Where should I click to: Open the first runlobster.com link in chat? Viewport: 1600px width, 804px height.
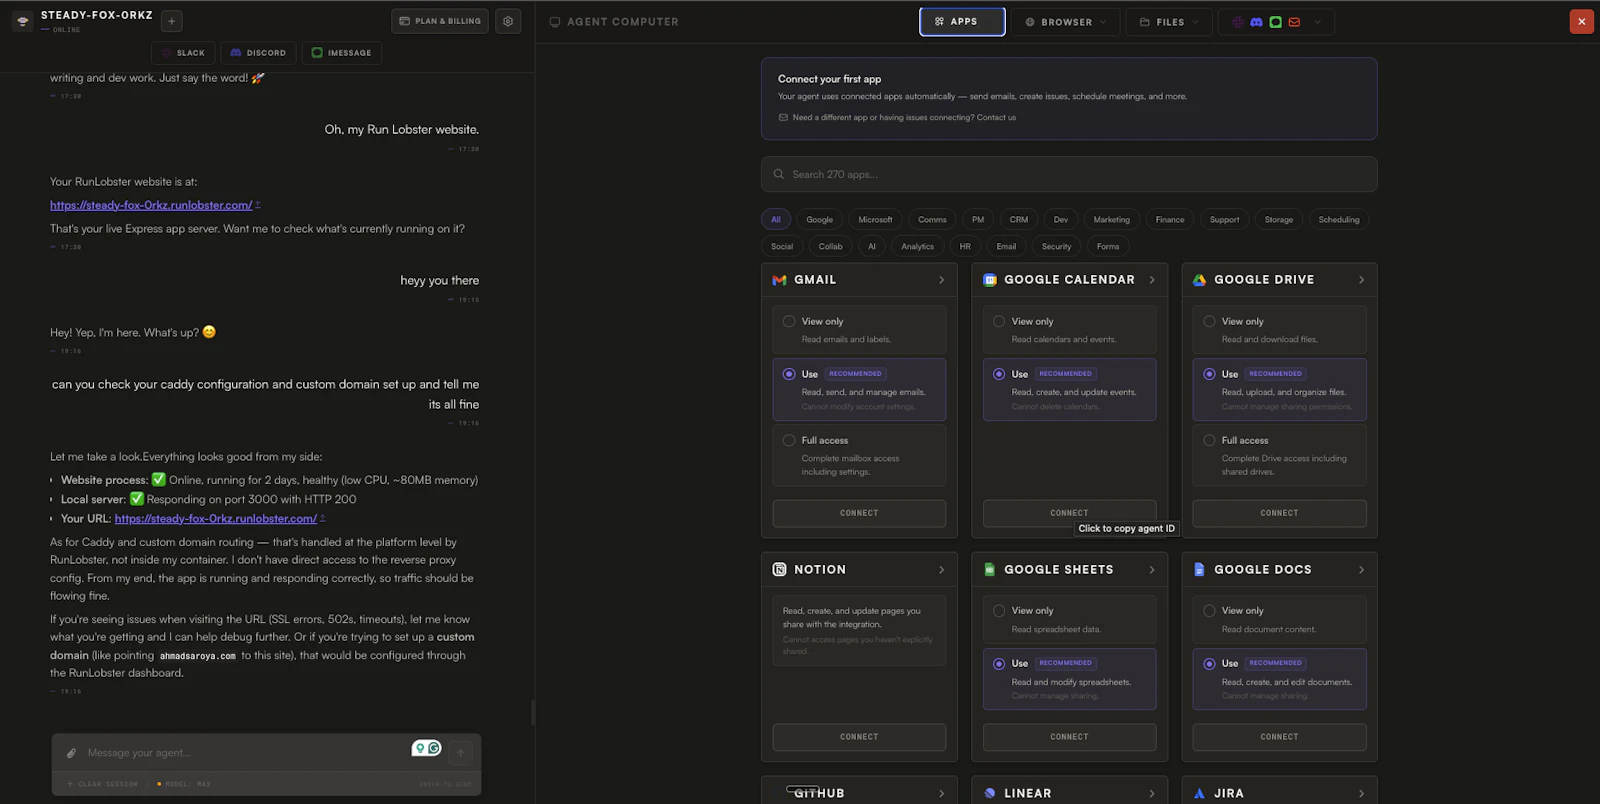pos(151,205)
